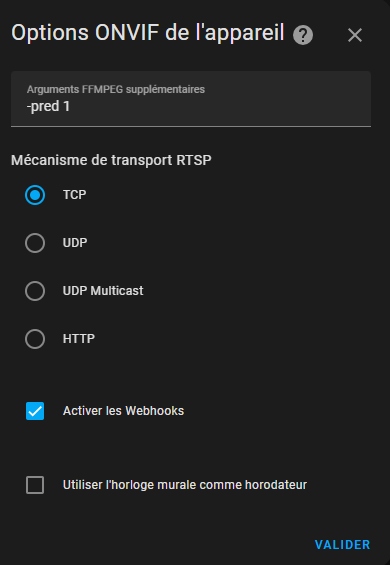Click the "UDP Multicast" label text

(103, 291)
